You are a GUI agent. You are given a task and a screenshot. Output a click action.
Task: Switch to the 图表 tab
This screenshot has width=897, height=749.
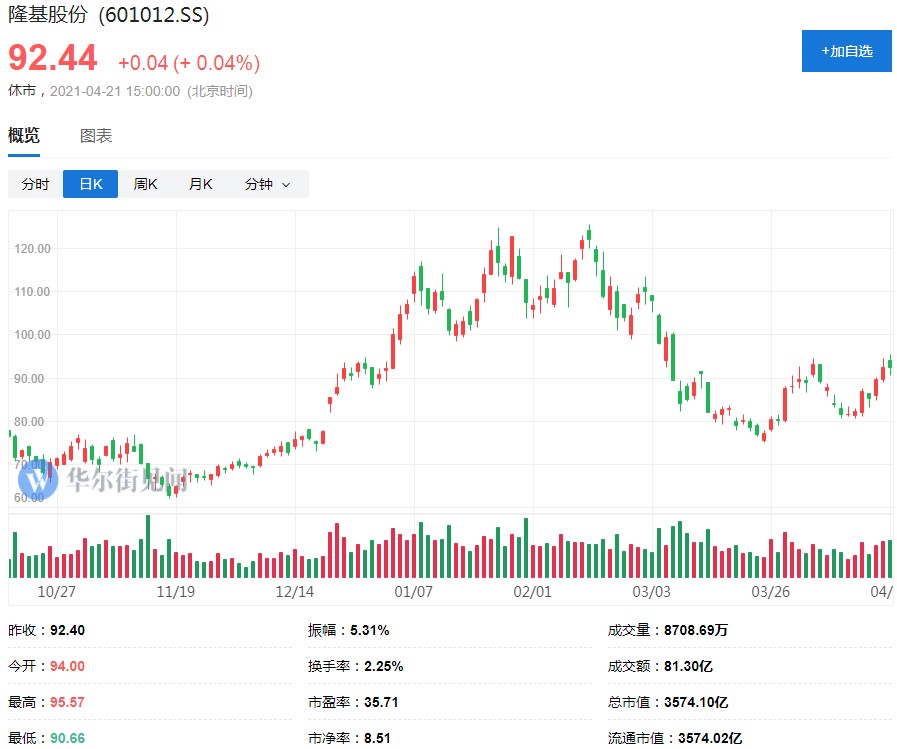pyautogui.click(x=96, y=136)
